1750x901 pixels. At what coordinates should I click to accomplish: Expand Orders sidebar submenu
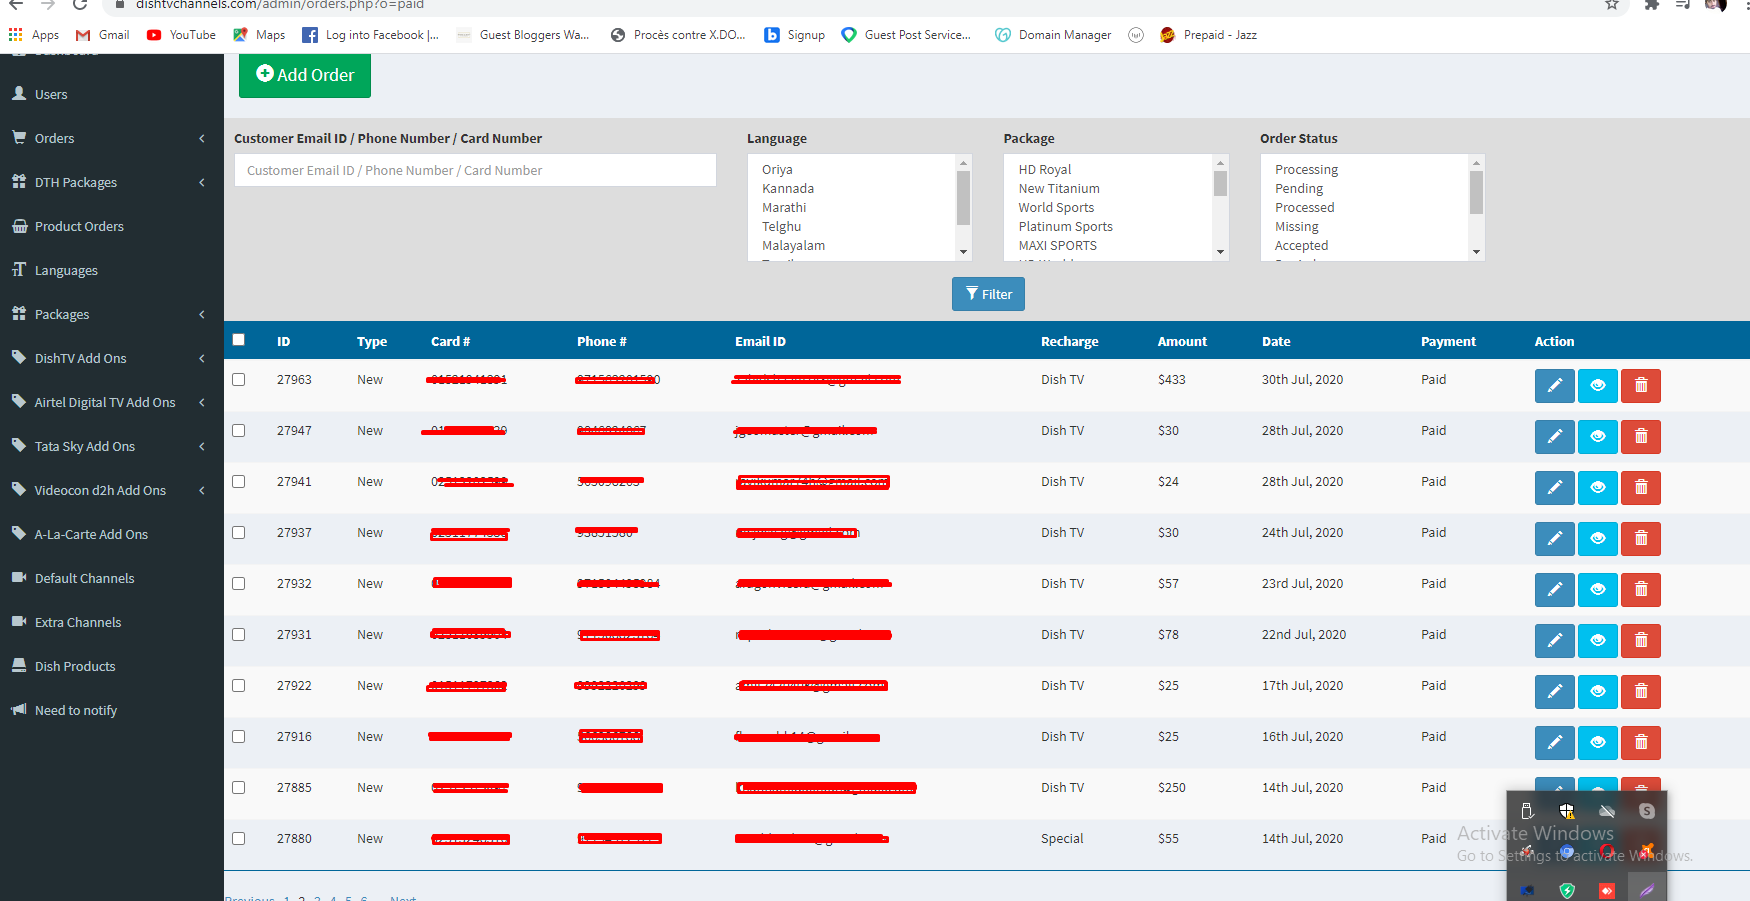click(112, 138)
